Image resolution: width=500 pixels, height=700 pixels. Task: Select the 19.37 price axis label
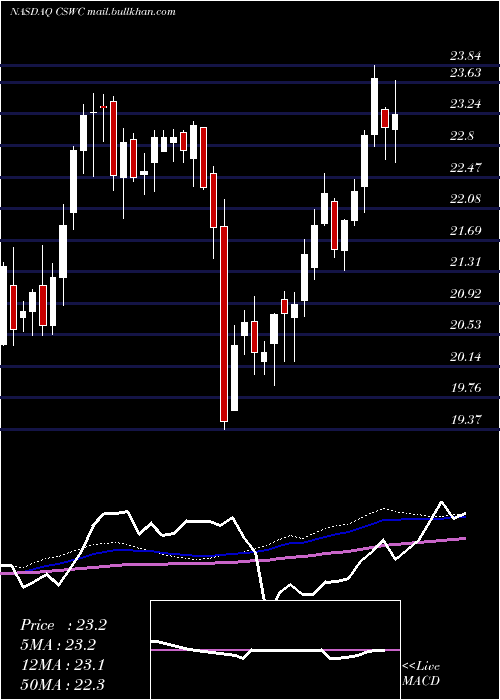click(466, 420)
